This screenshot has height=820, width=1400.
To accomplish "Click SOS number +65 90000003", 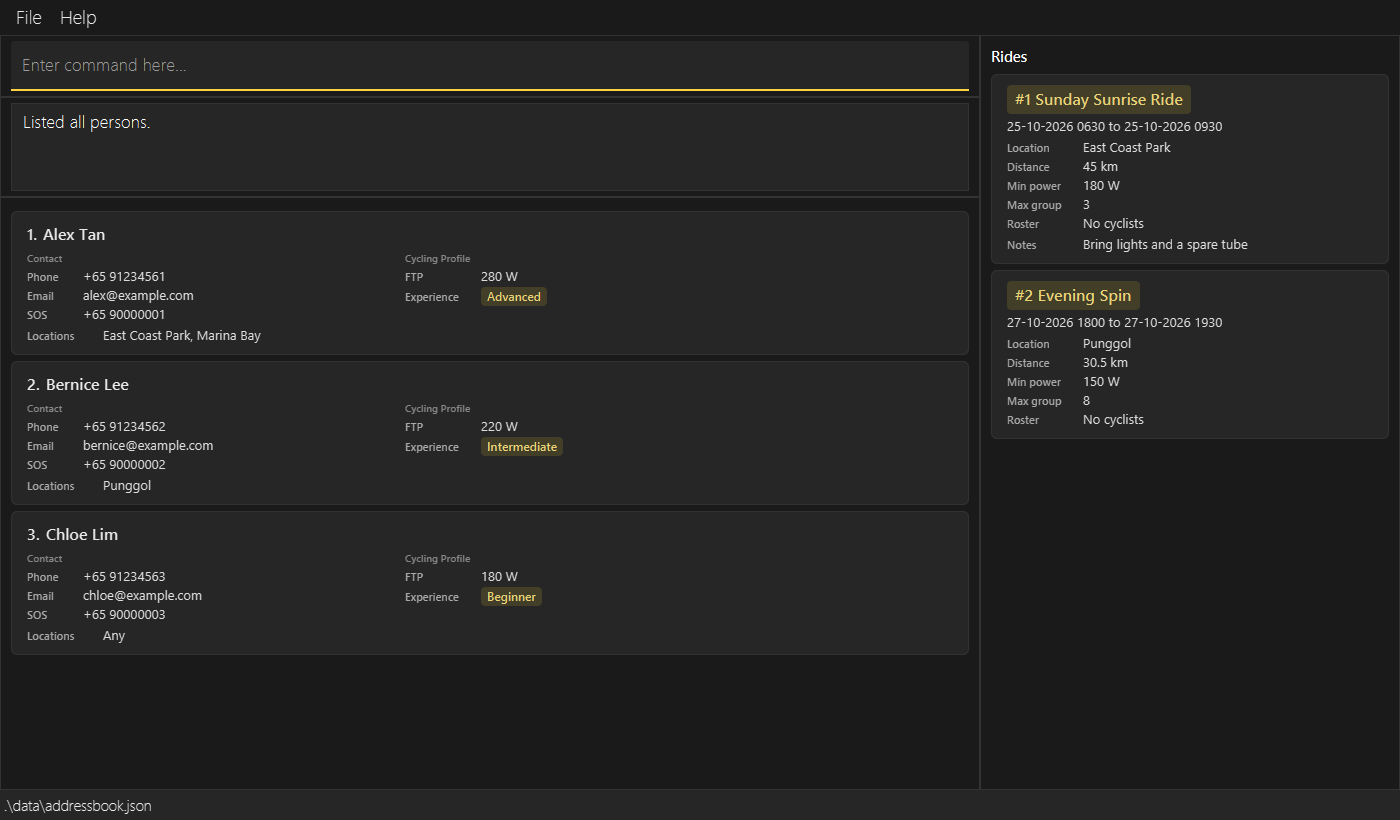I will [x=124, y=615].
